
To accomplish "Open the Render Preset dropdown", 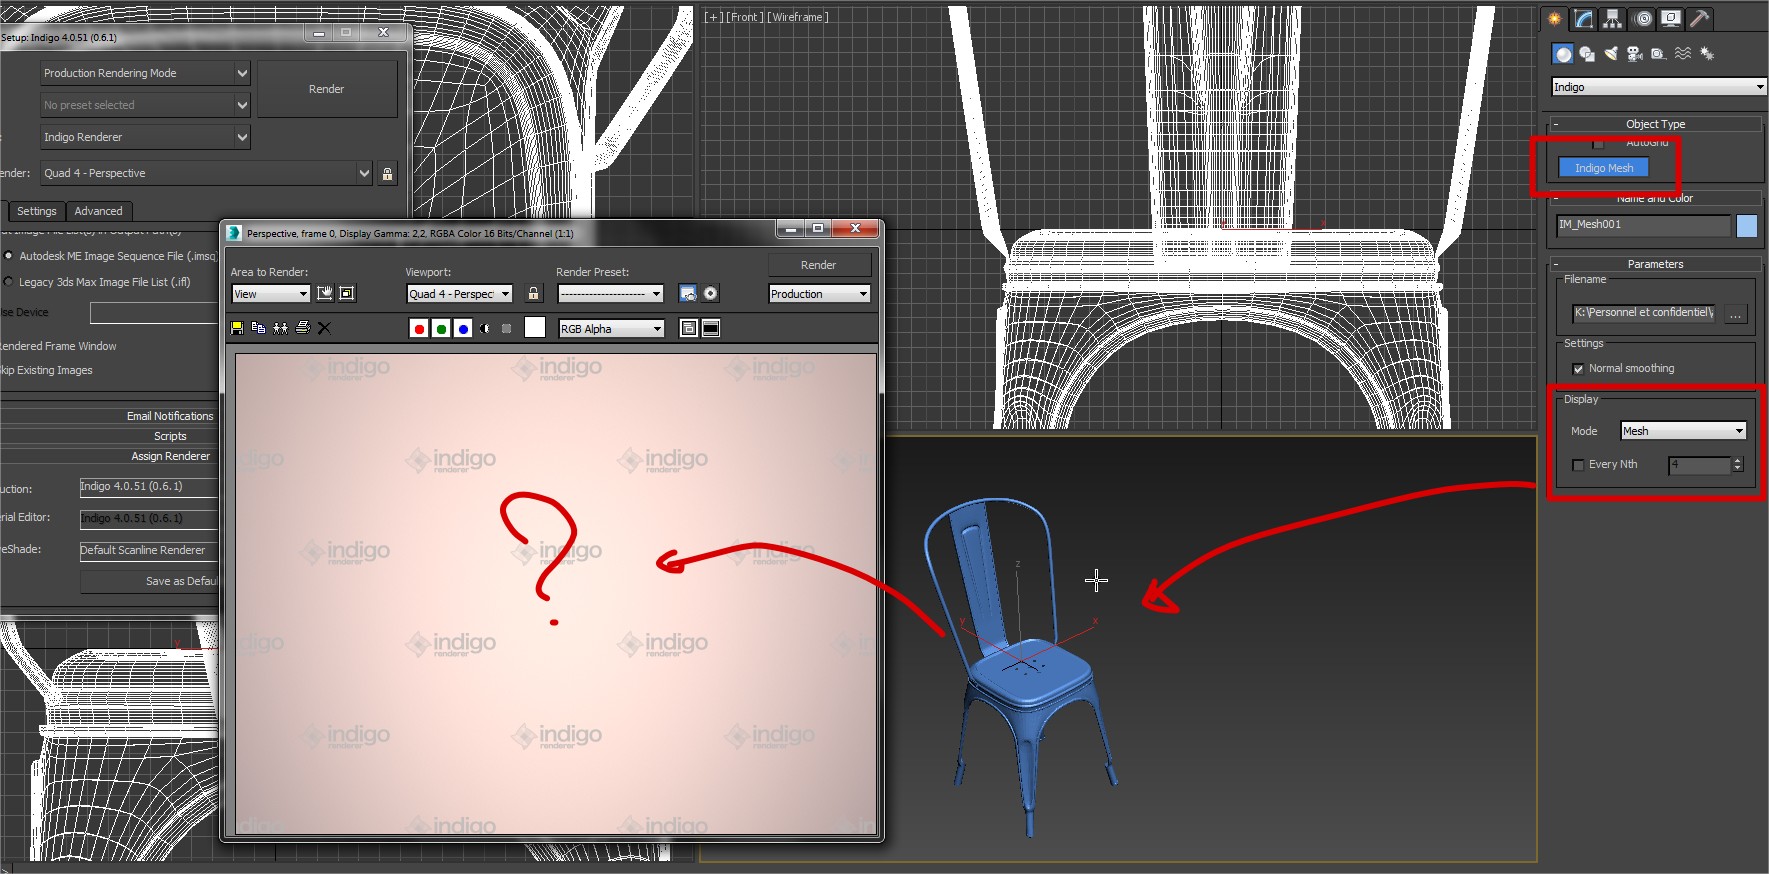I will pyautogui.click(x=611, y=294).
